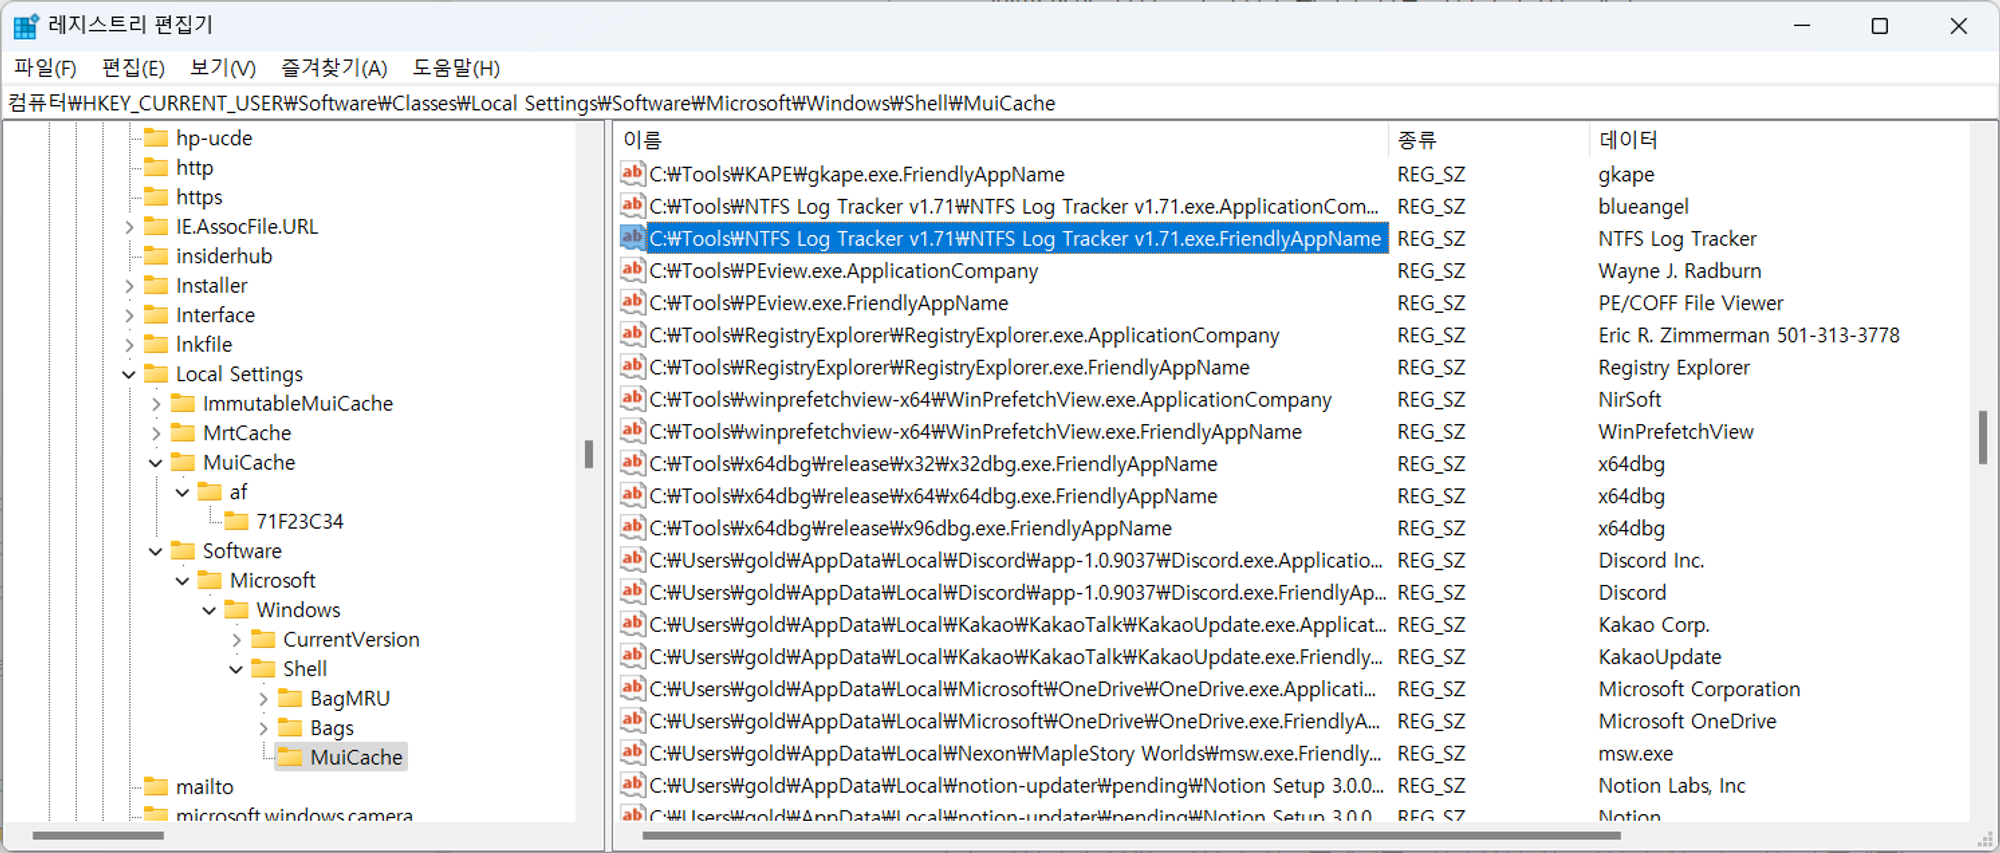
Task: Click string icon of WinPrefetchView.exe.FriendlyAppName value
Action: (632, 431)
